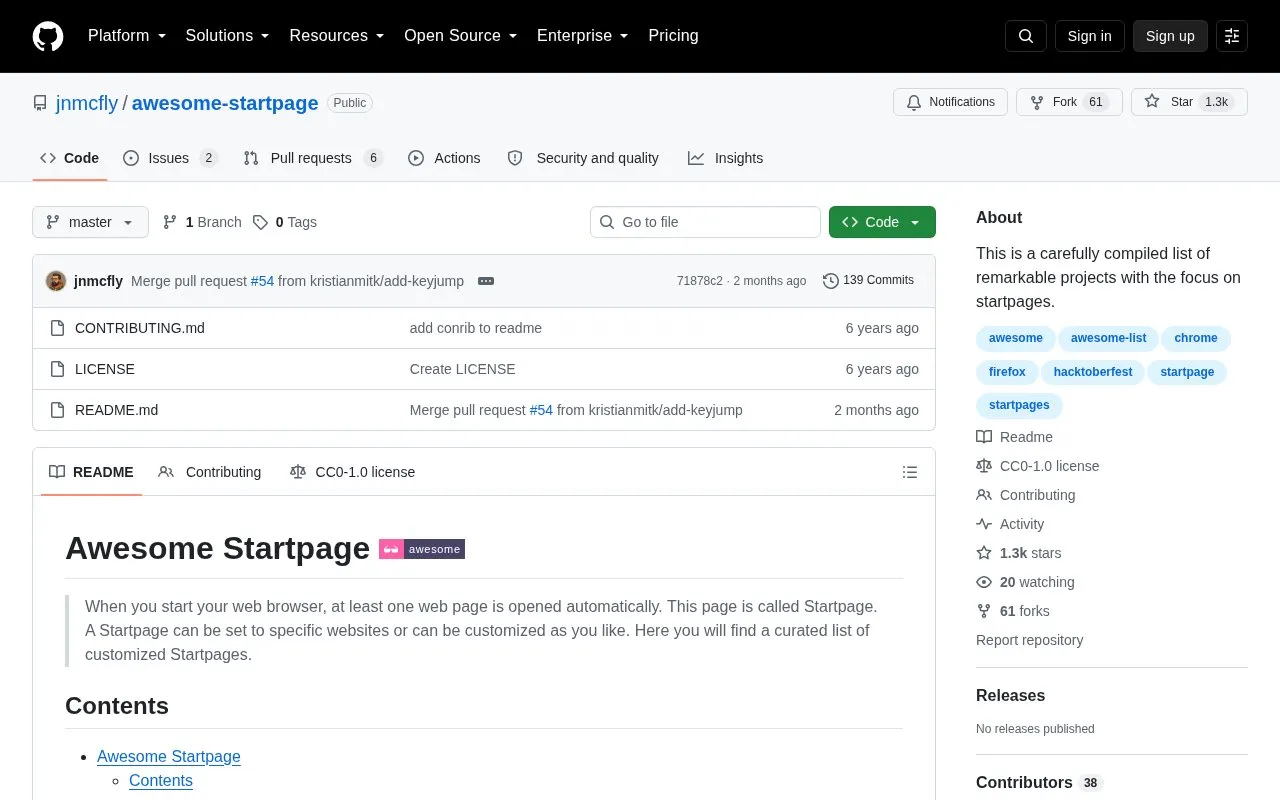
Task: Open the CONTRIBUTING.md file
Action: (x=140, y=328)
